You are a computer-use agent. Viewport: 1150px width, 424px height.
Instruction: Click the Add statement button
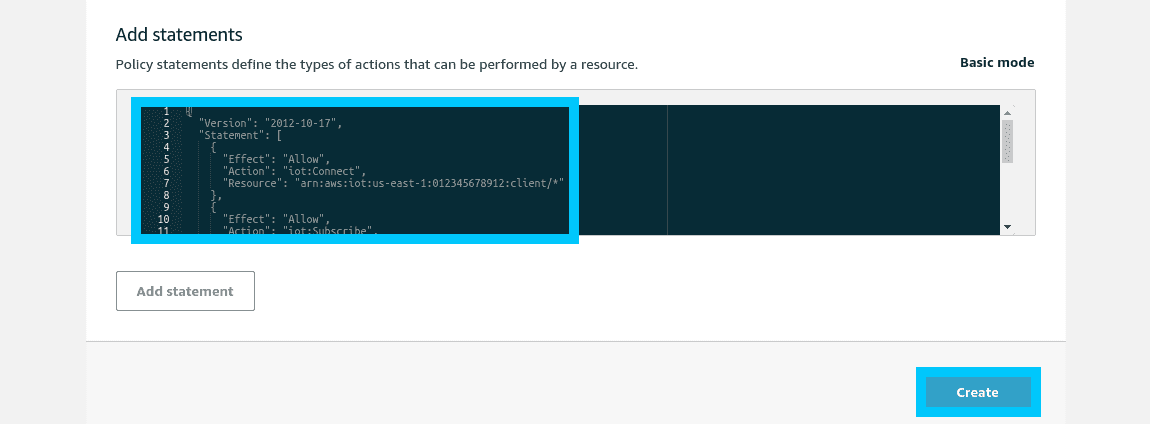coord(185,291)
